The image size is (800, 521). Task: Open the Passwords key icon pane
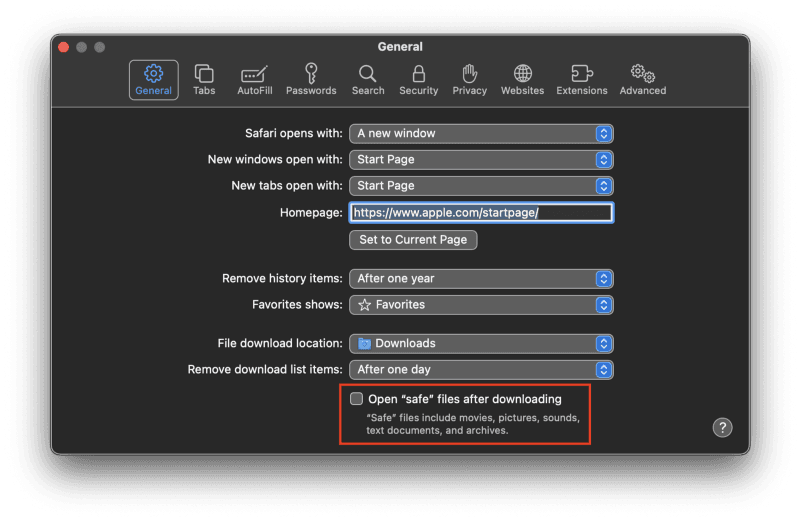[x=311, y=79]
